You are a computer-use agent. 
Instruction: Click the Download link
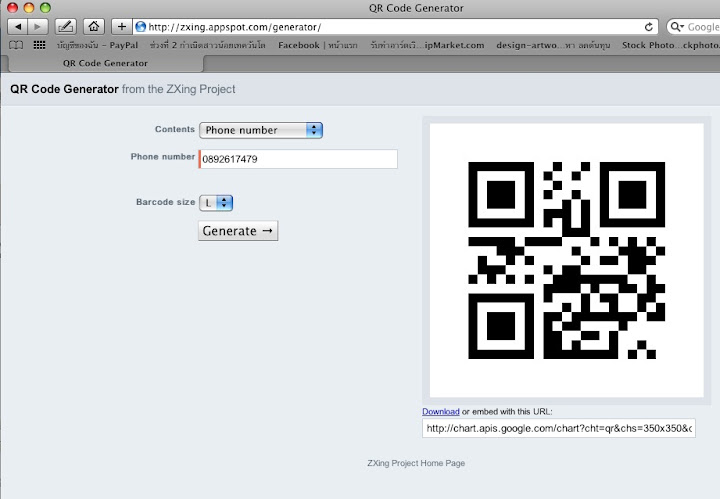(x=441, y=412)
